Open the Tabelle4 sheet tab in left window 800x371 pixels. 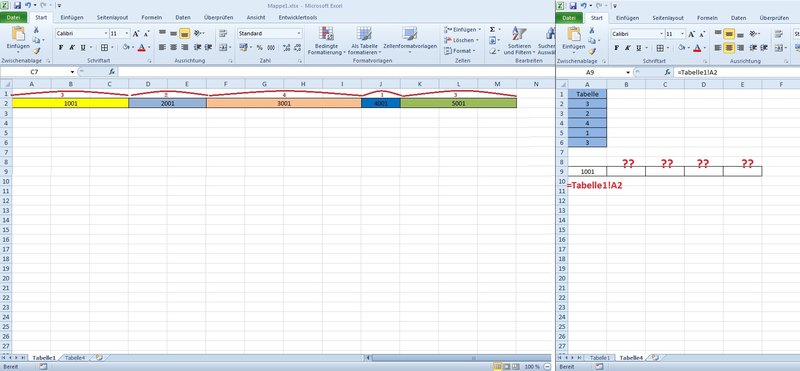75,358
